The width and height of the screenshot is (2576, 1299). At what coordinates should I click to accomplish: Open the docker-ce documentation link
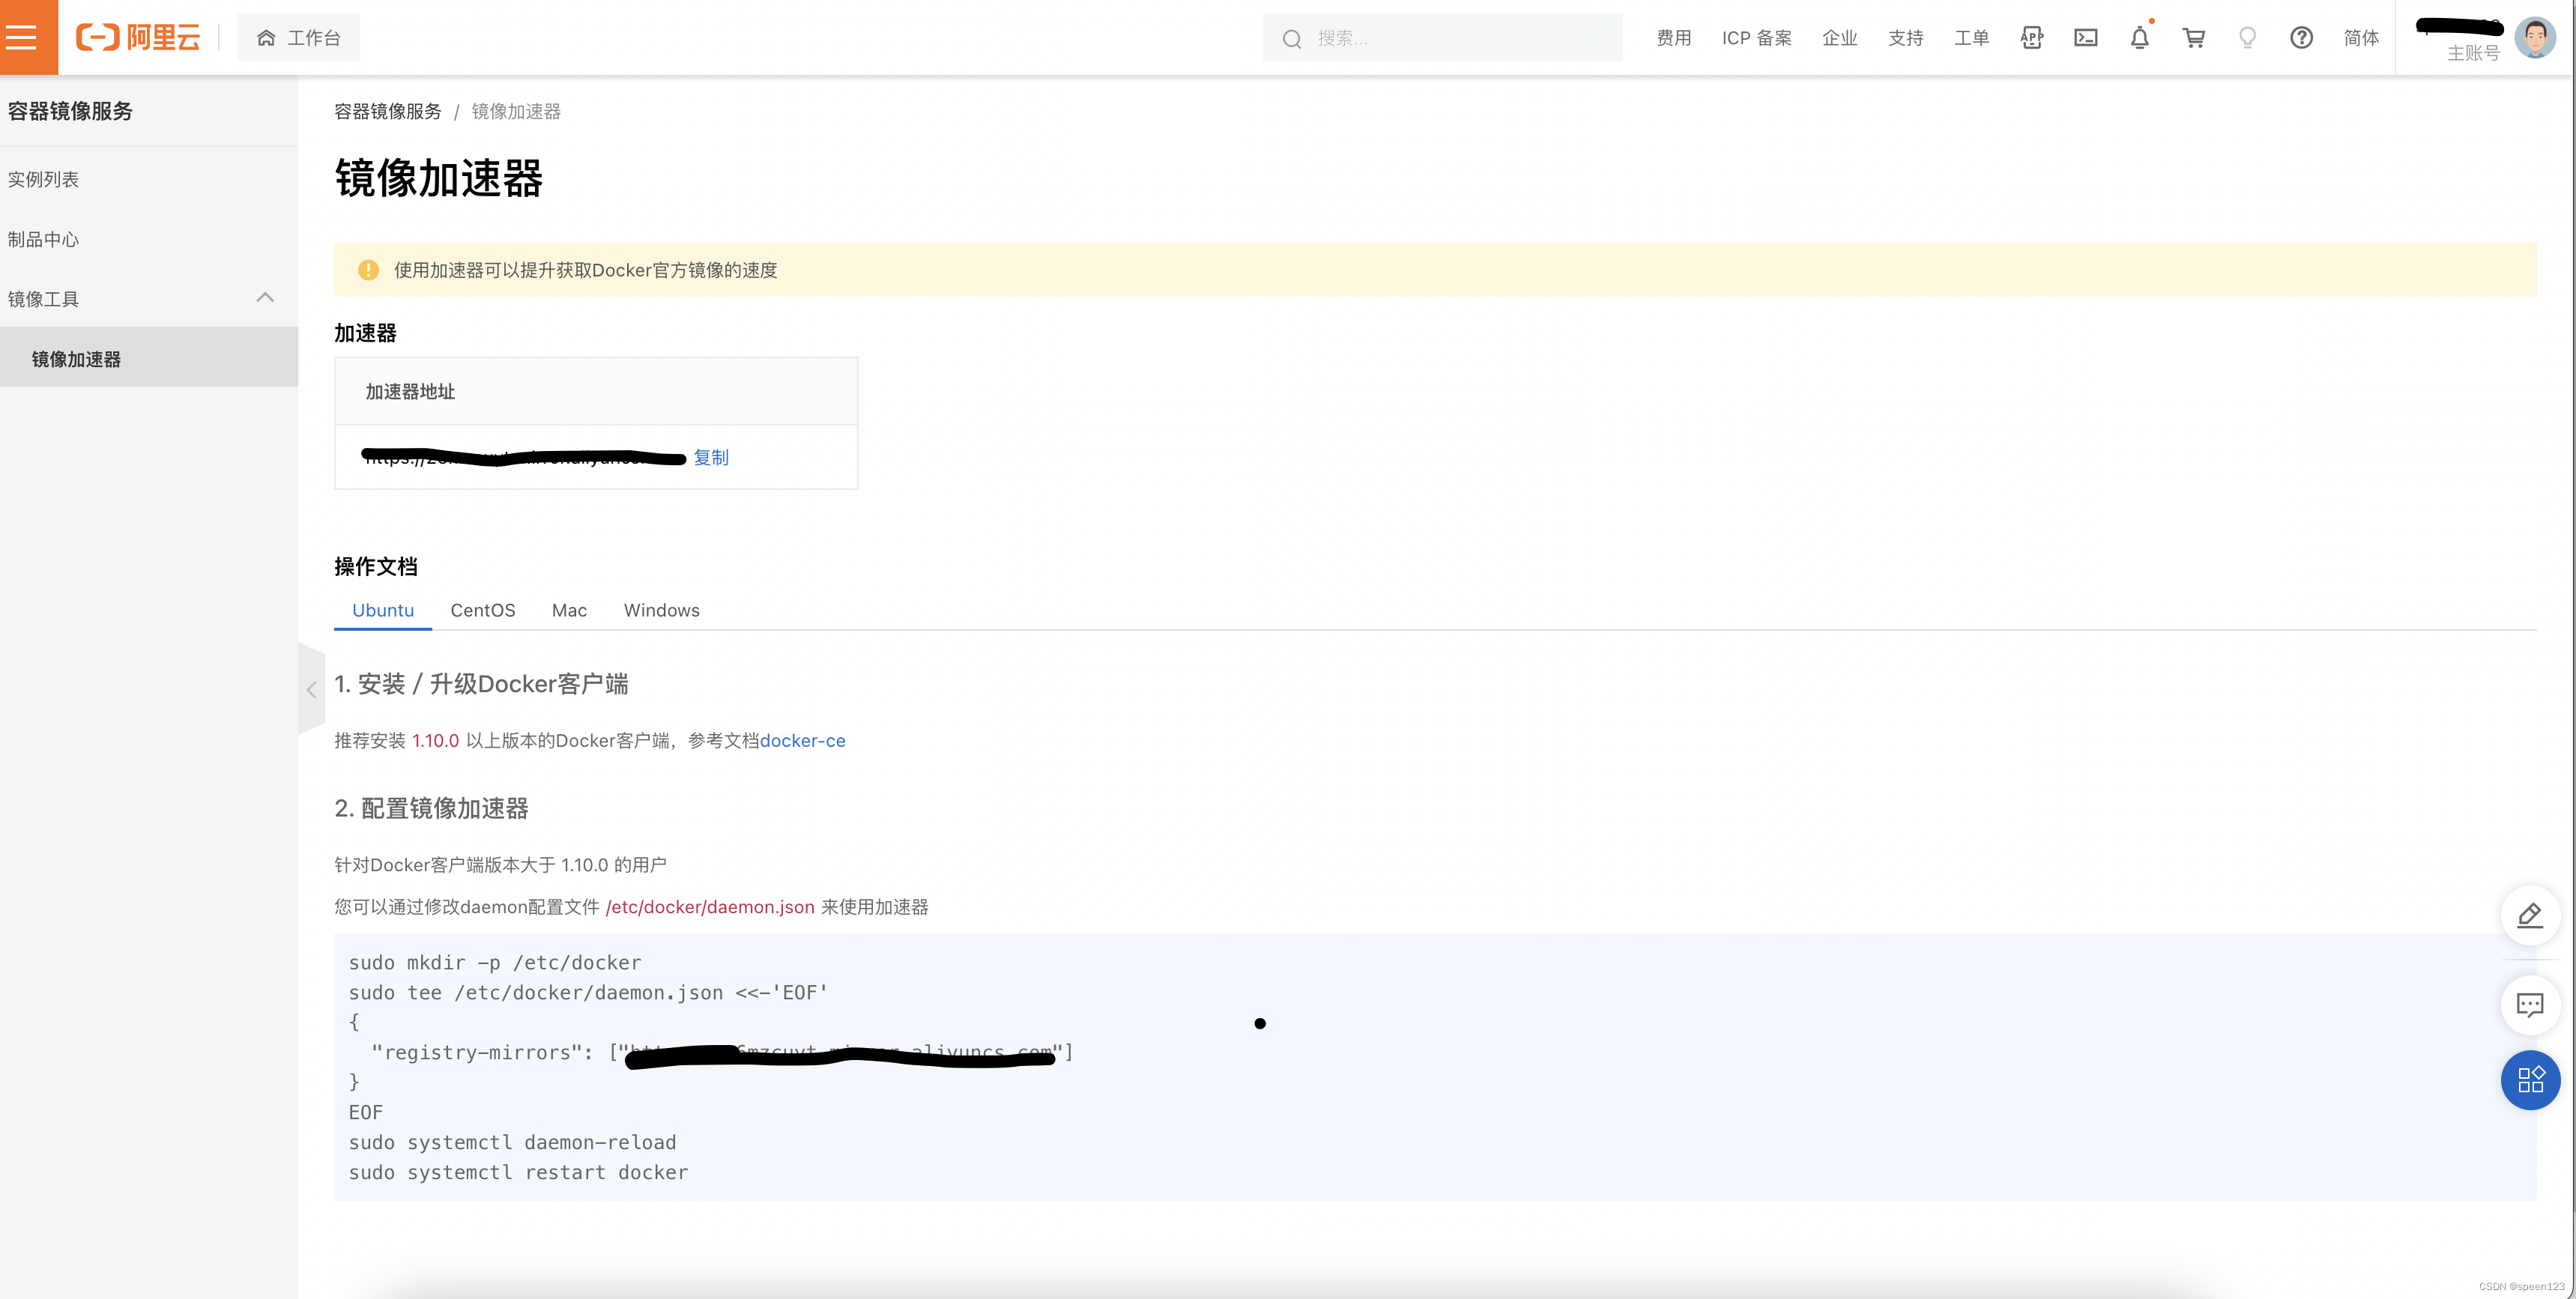(802, 740)
